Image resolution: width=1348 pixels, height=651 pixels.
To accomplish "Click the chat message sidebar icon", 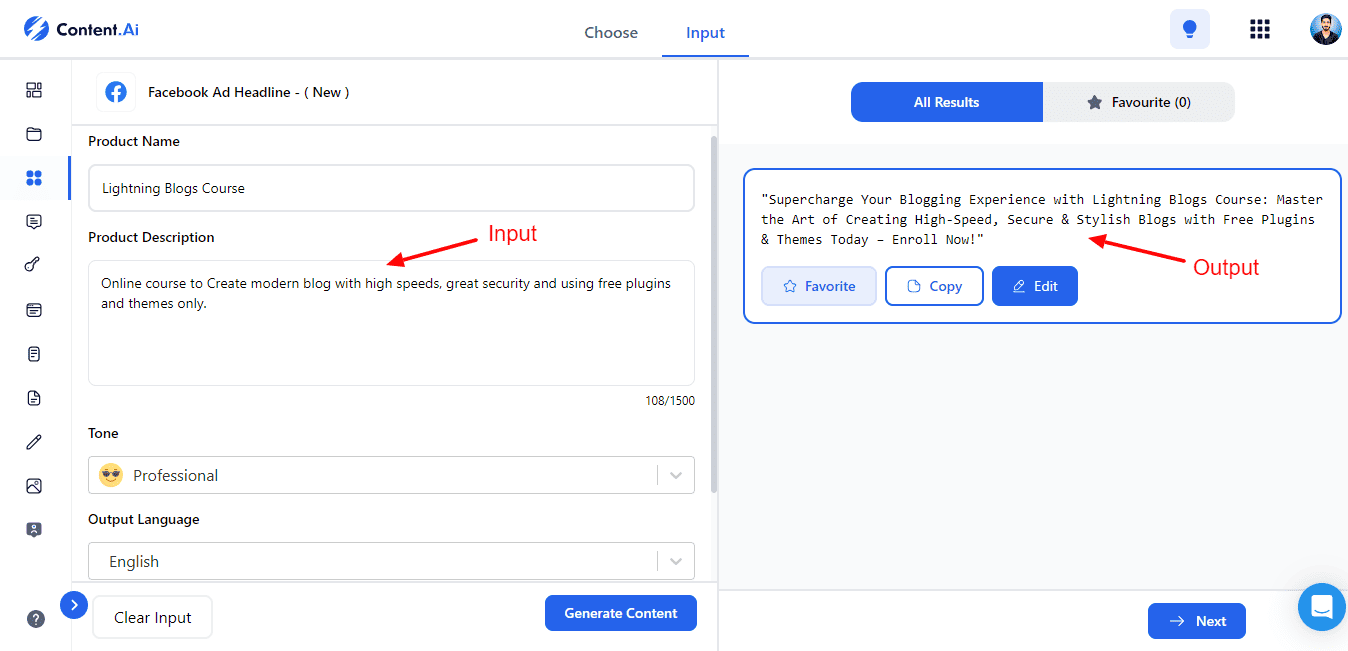I will tap(34, 222).
